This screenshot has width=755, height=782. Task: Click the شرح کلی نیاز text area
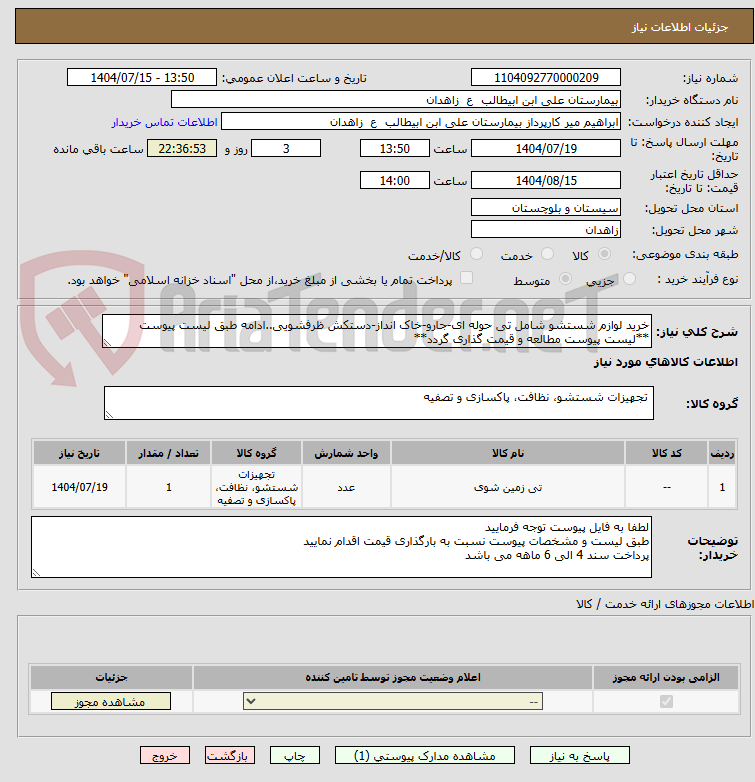(x=377, y=331)
